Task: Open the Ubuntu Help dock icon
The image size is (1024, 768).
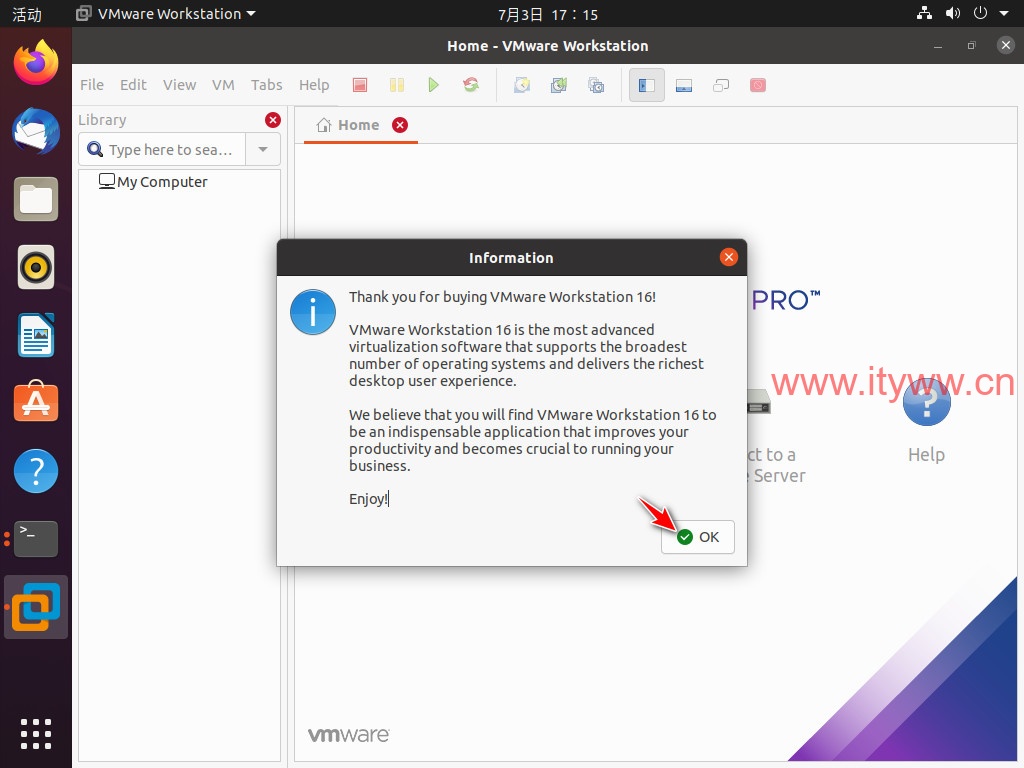Action: tap(36, 471)
